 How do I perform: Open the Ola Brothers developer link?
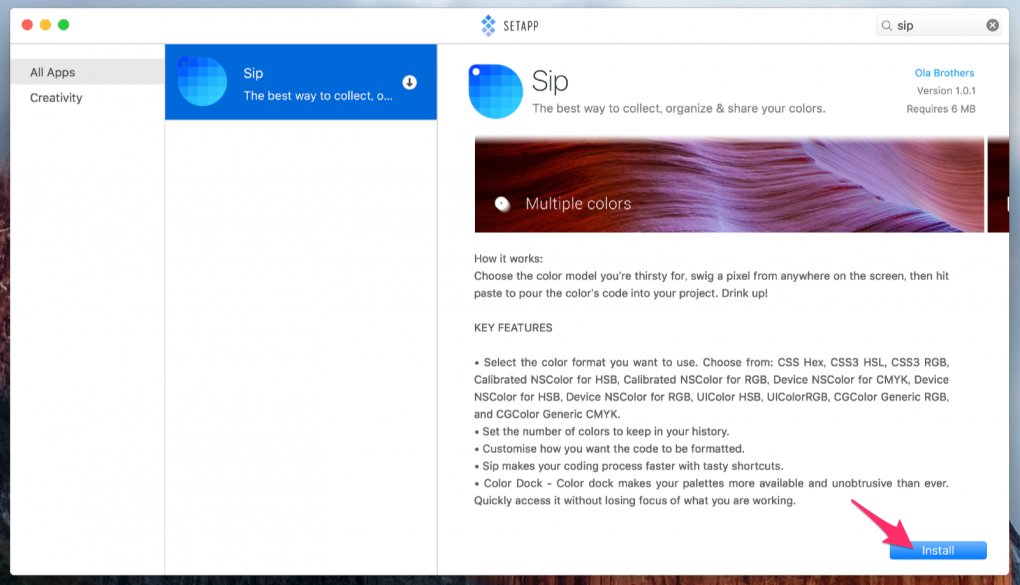(944, 73)
